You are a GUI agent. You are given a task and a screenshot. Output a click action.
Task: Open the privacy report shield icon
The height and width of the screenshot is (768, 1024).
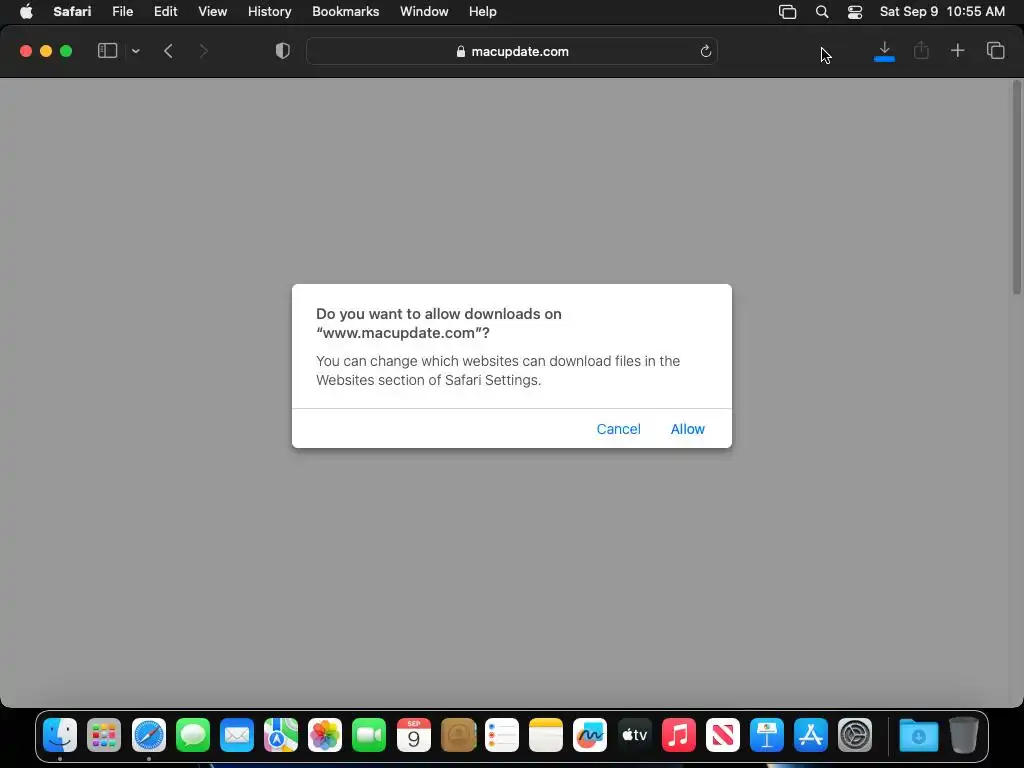tap(282, 51)
